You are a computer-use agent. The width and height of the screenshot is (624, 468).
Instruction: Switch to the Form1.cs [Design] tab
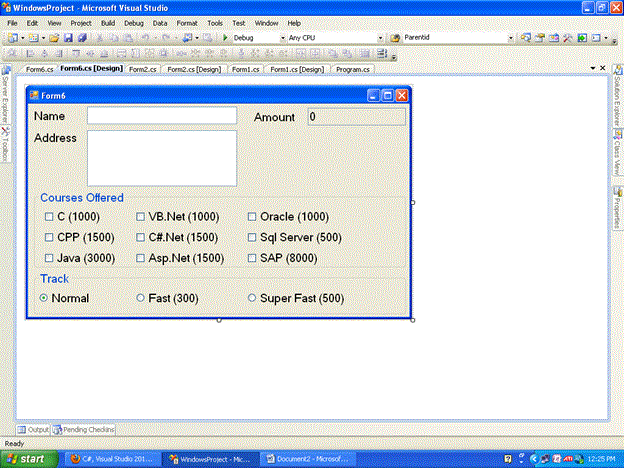tap(297, 69)
